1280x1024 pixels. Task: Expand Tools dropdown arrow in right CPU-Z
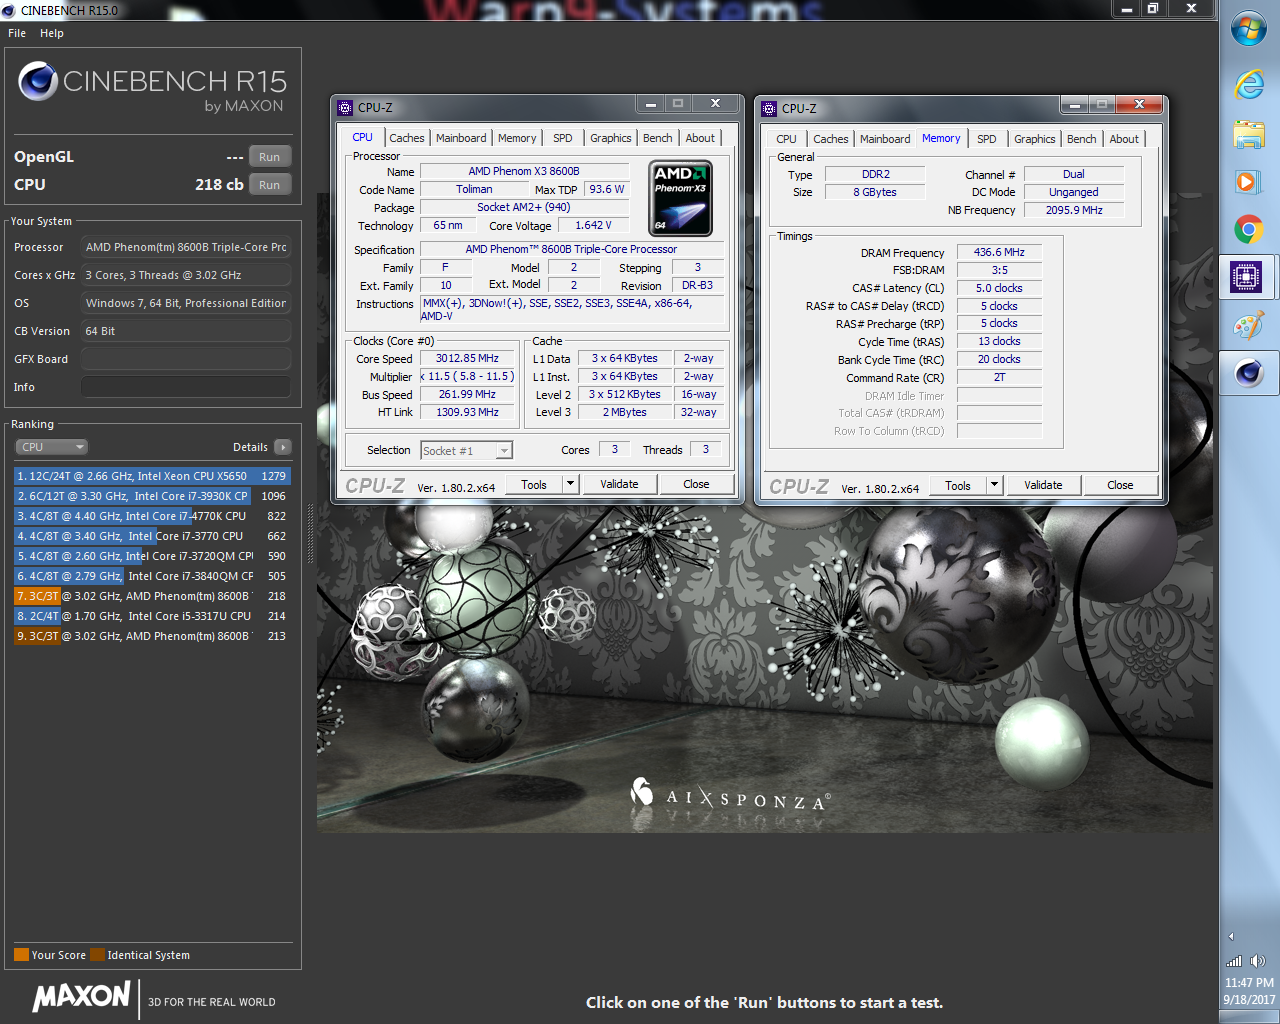point(995,486)
